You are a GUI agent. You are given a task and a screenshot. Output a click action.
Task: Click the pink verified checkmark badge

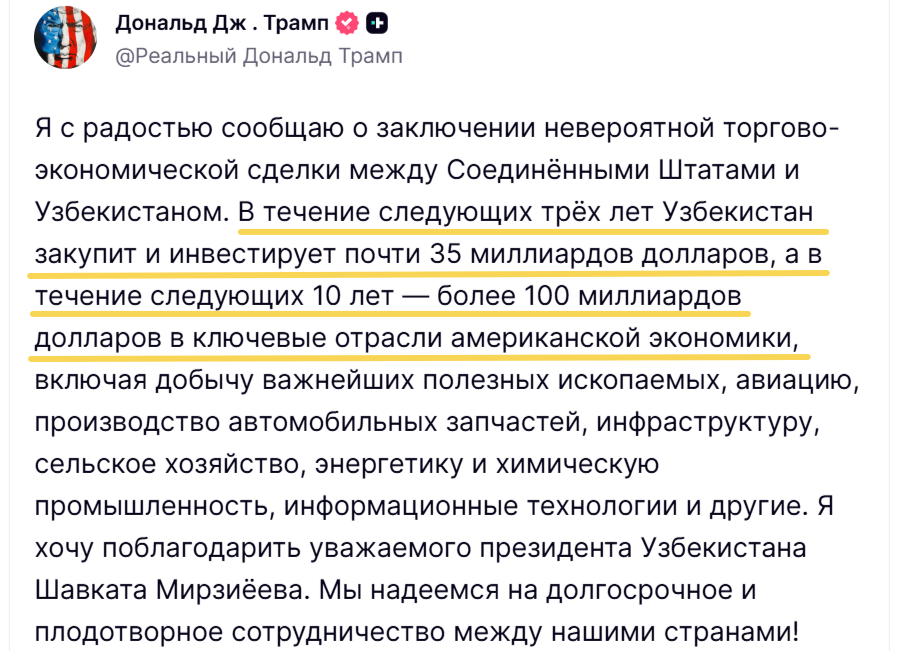pyautogui.click(x=347, y=22)
